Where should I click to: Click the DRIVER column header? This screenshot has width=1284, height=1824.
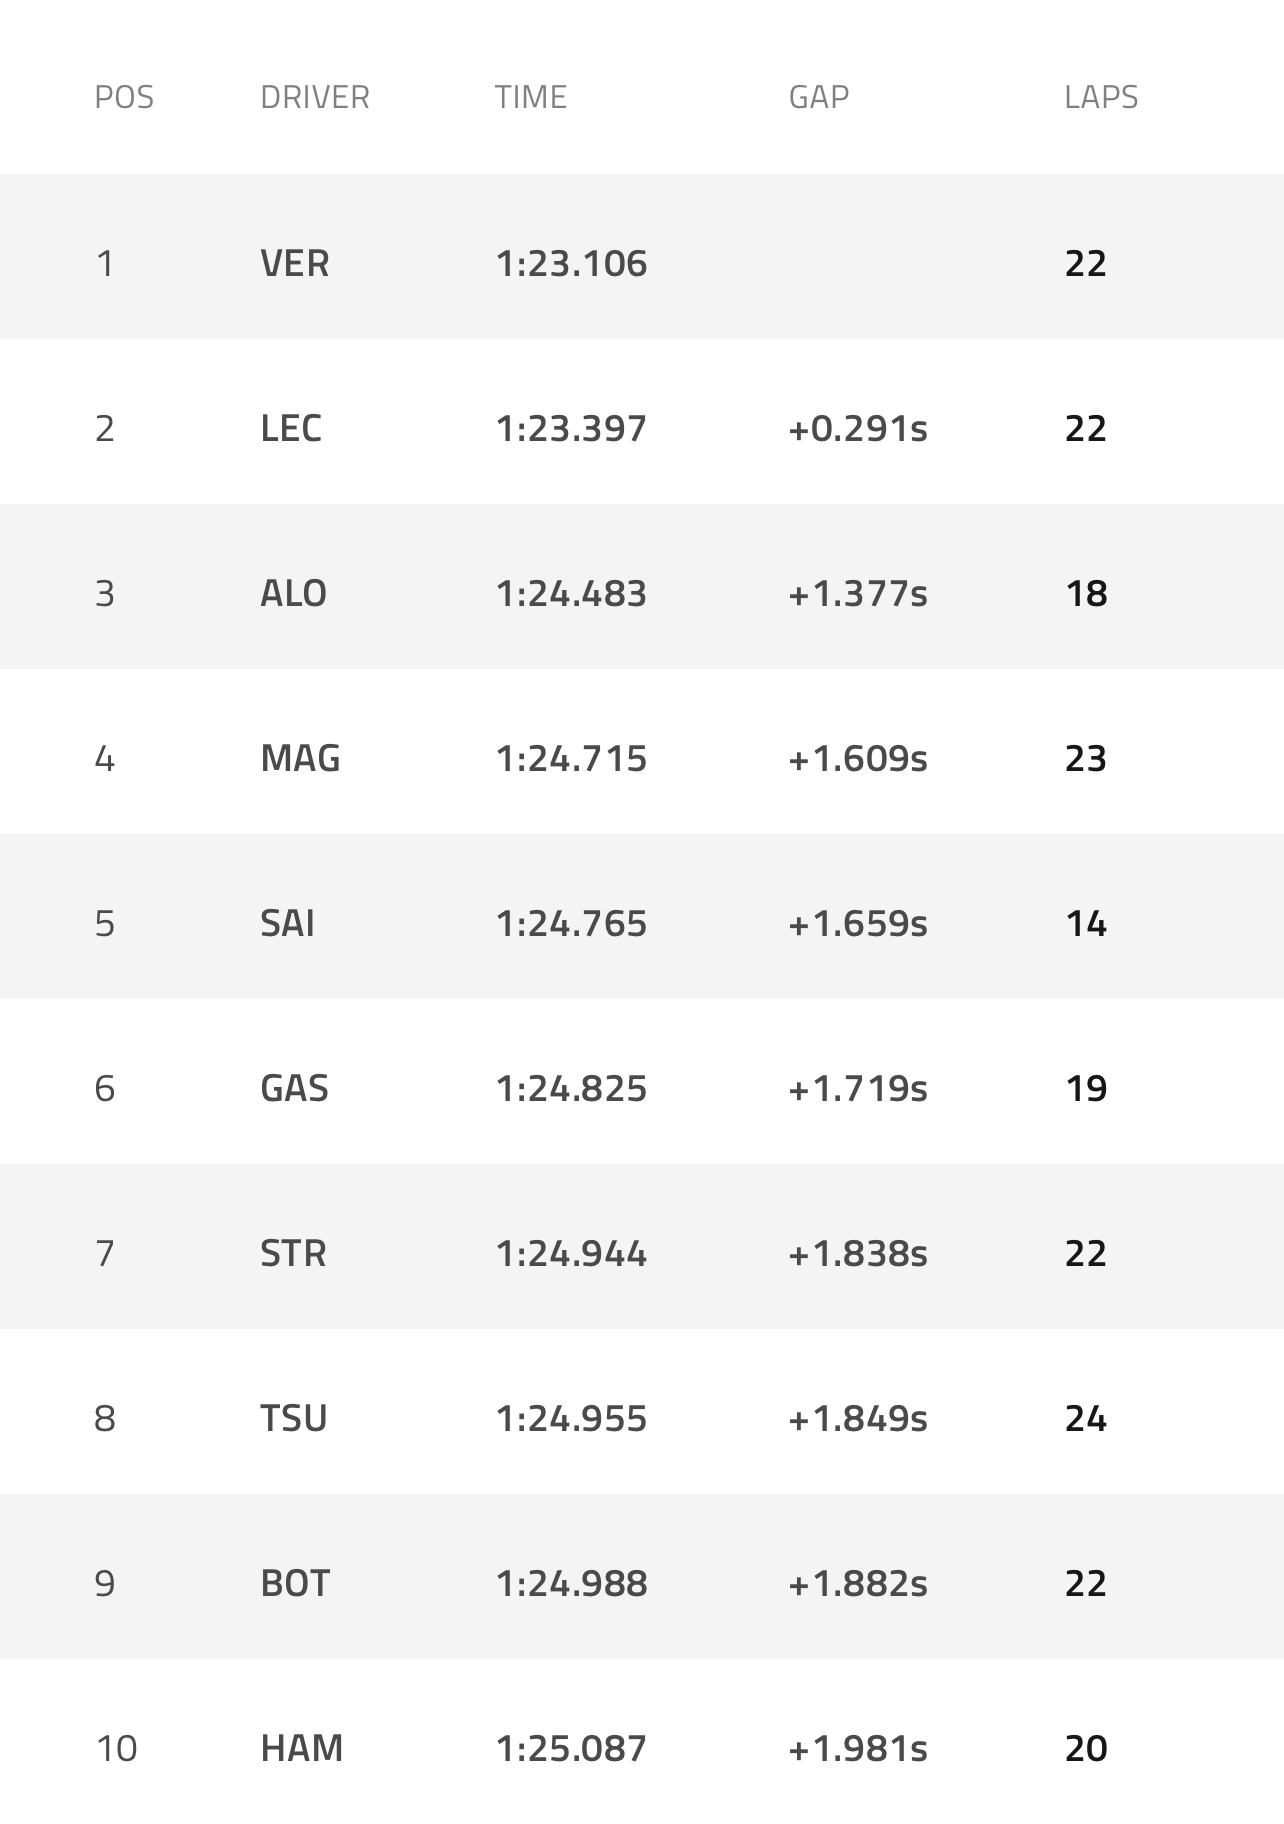click(314, 97)
